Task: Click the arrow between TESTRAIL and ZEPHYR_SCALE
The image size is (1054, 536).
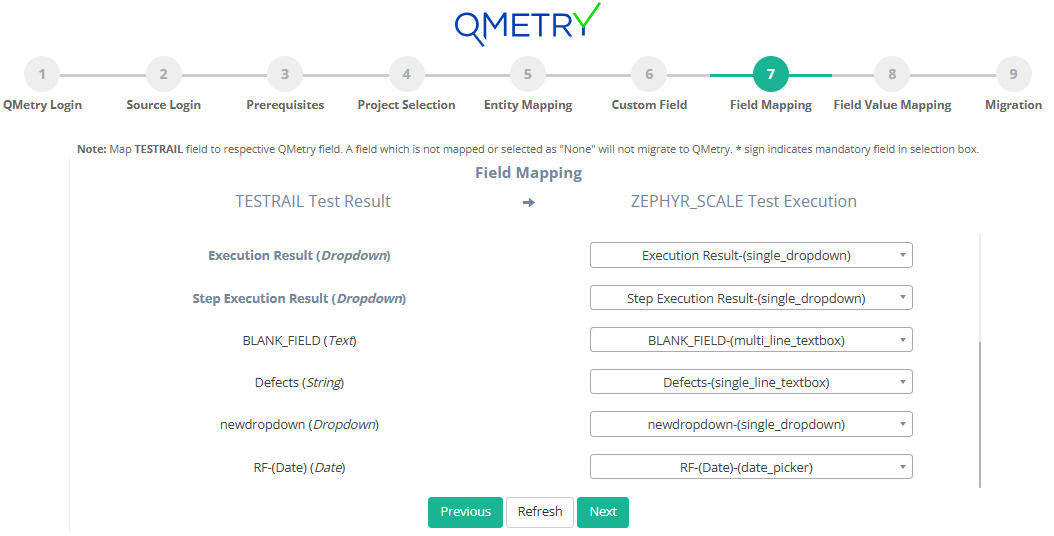Action: [x=528, y=202]
